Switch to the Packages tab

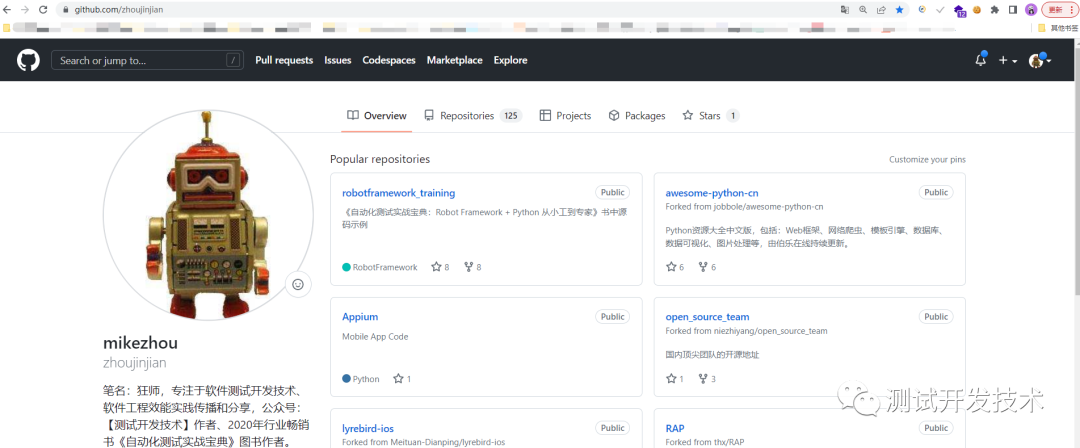click(637, 116)
